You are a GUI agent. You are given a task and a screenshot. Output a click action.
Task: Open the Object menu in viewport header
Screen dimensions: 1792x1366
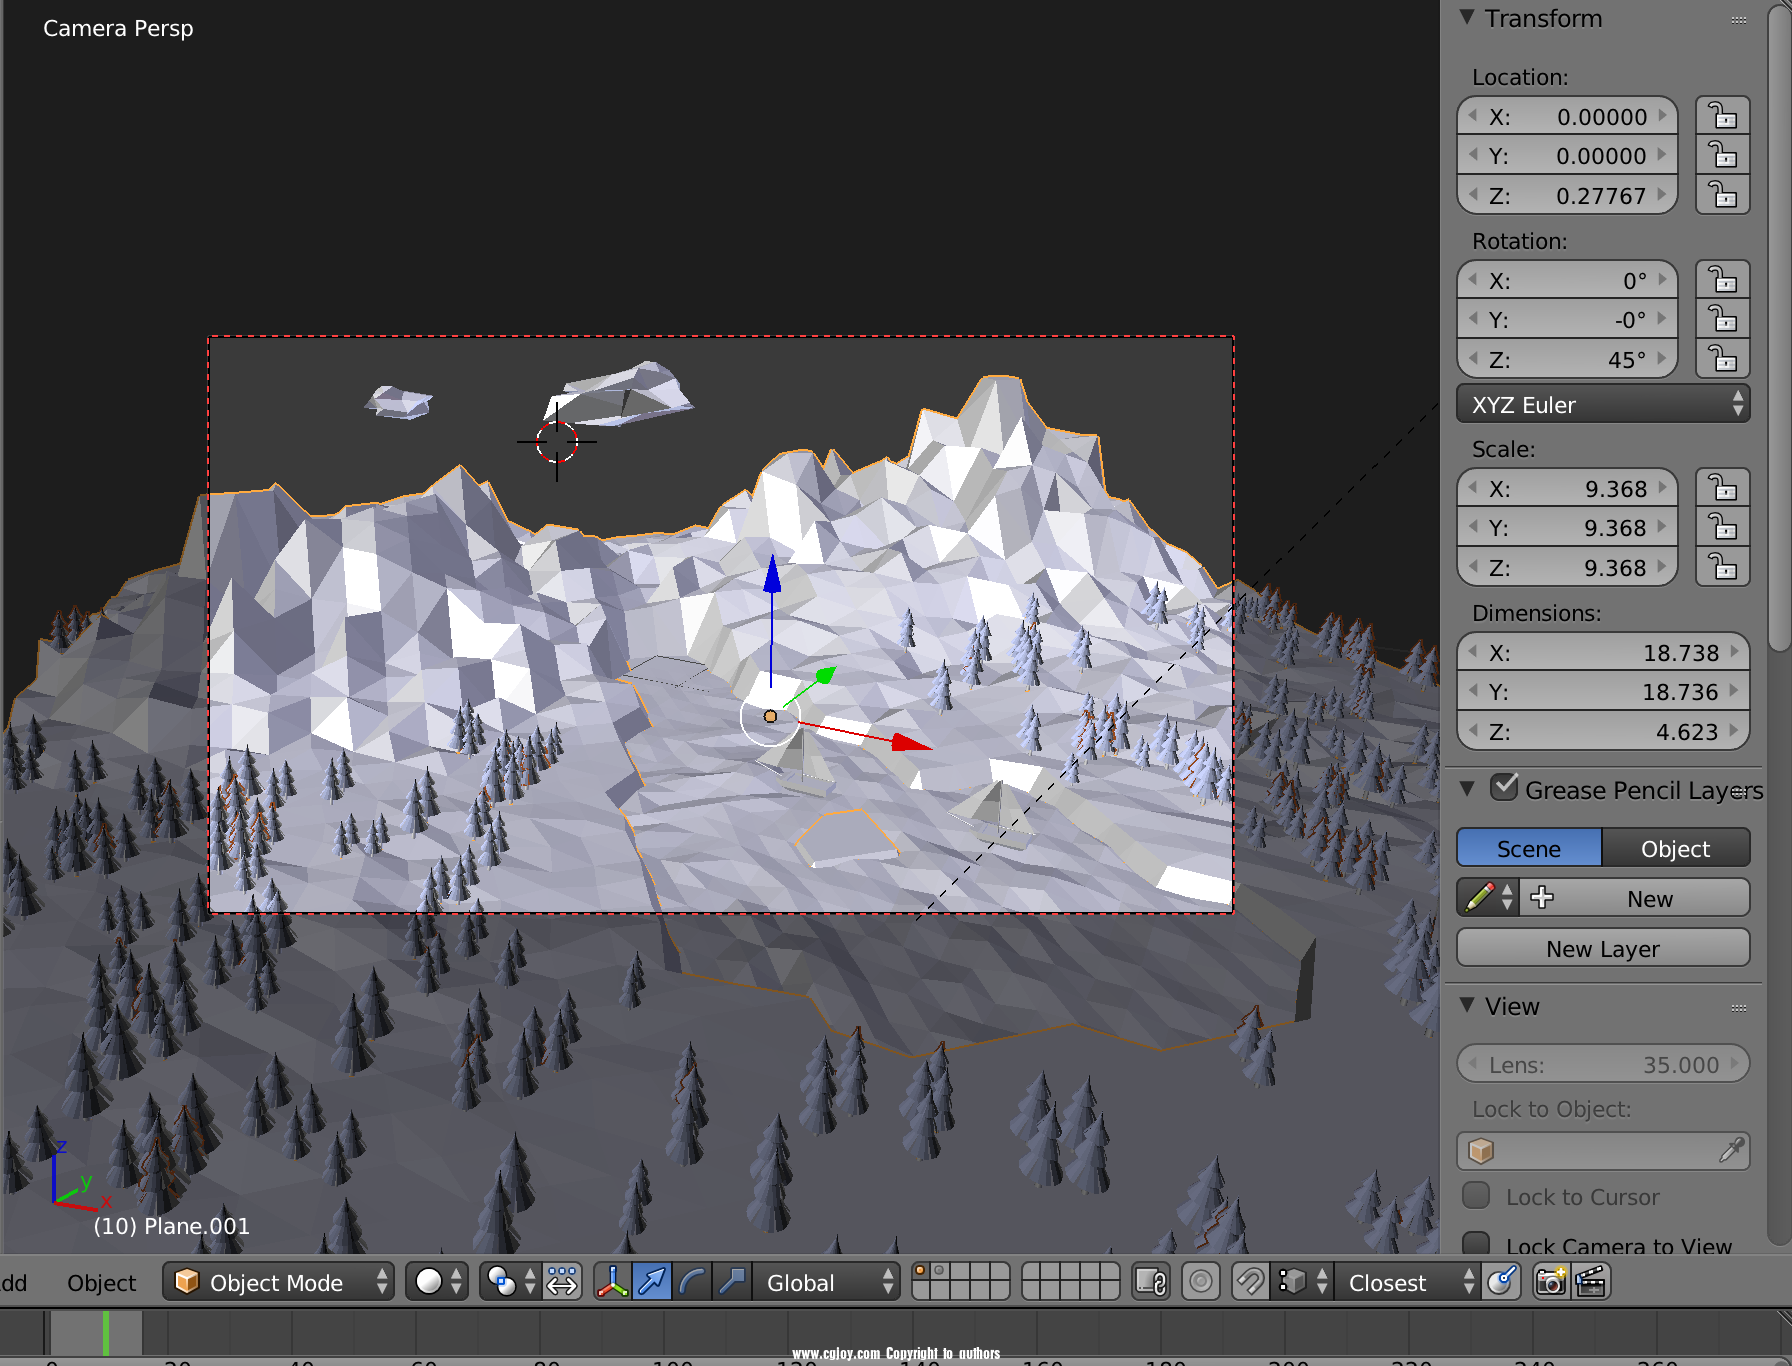[x=101, y=1282]
